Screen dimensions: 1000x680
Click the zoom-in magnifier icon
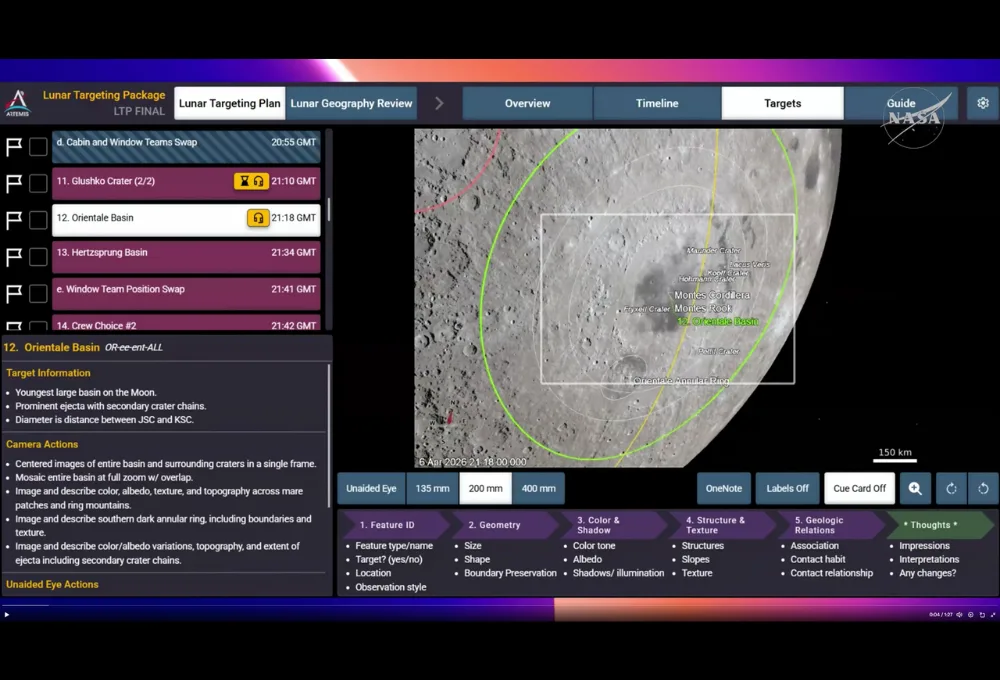[x=915, y=488]
